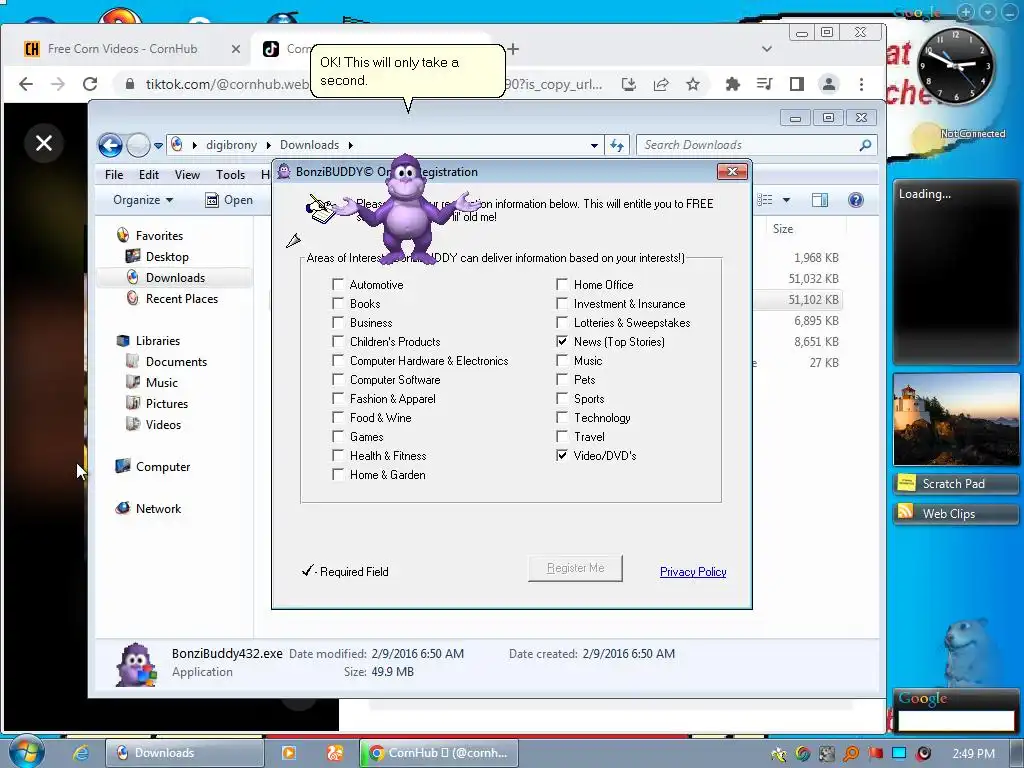Image resolution: width=1024 pixels, height=768 pixels.
Task: Open the view options dropdown arrow
Action: (786, 200)
